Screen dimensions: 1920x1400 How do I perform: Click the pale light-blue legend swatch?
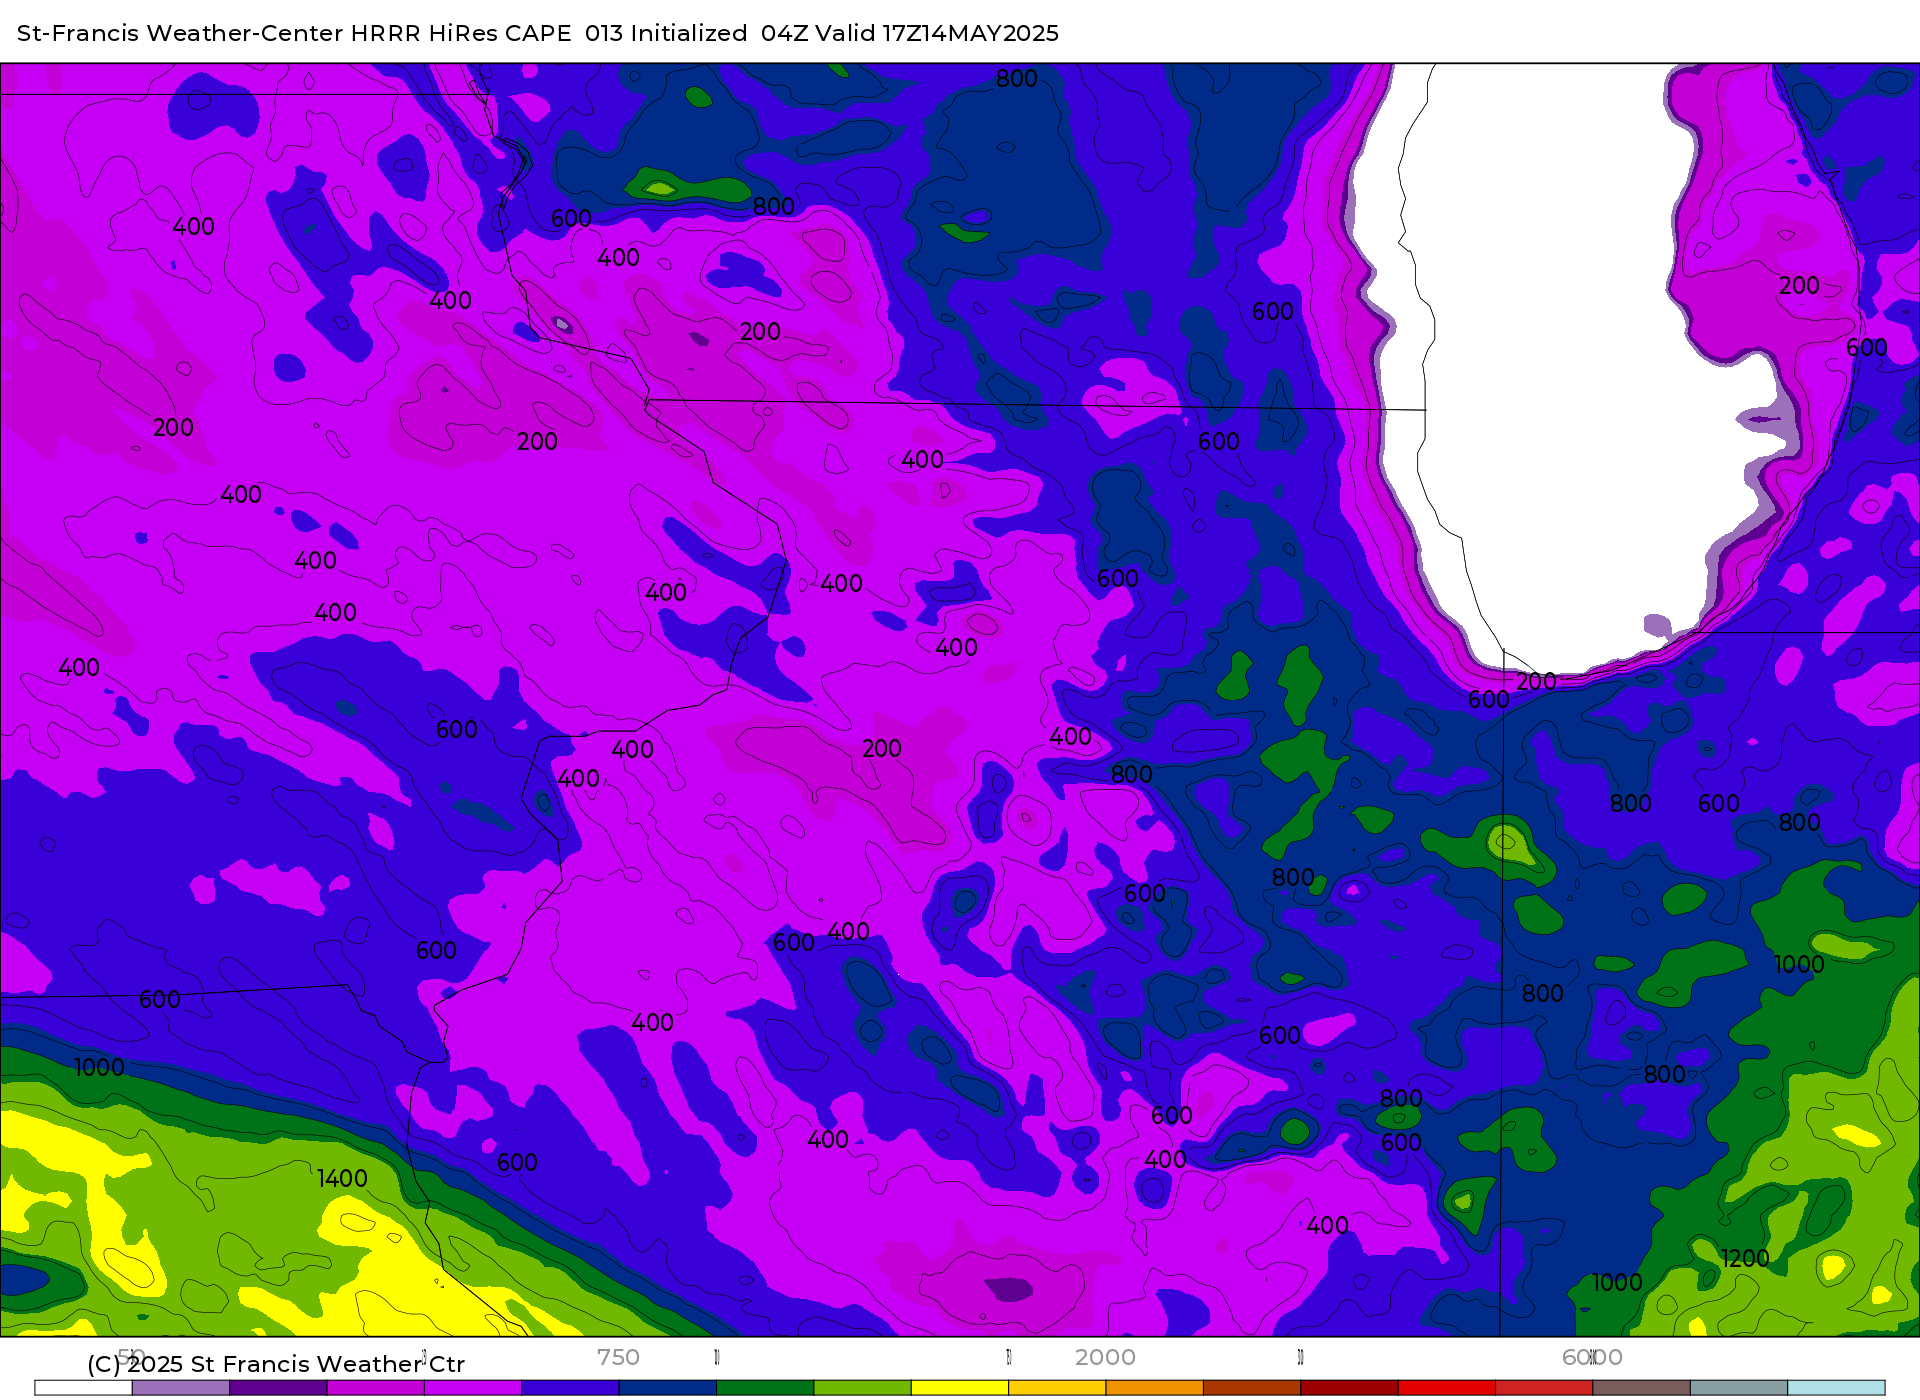1836,1387
